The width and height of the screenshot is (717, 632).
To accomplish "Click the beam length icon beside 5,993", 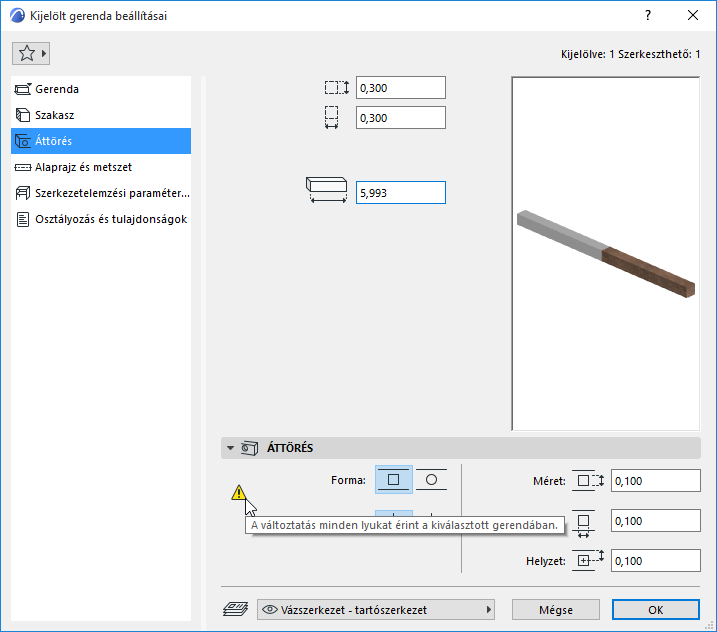I will pos(326,190).
